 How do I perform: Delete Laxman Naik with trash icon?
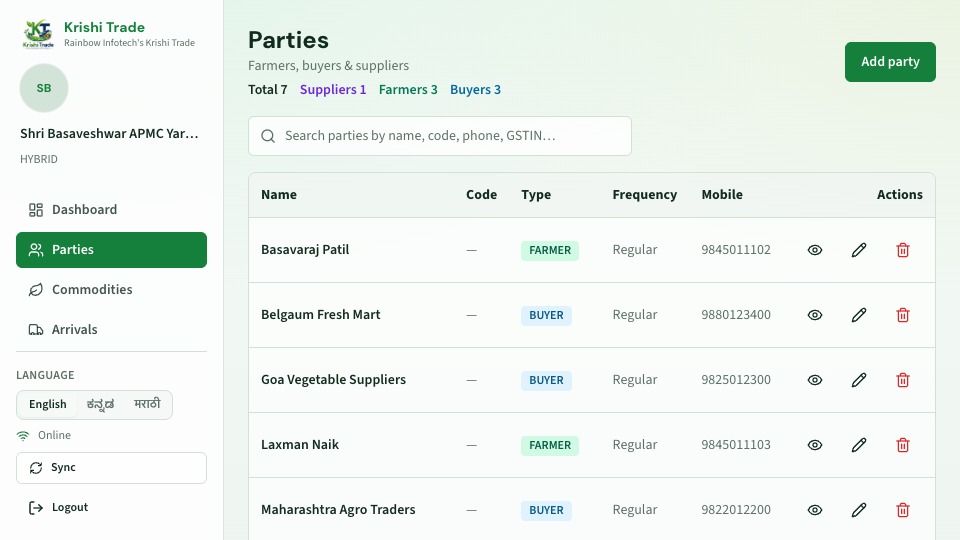point(903,444)
